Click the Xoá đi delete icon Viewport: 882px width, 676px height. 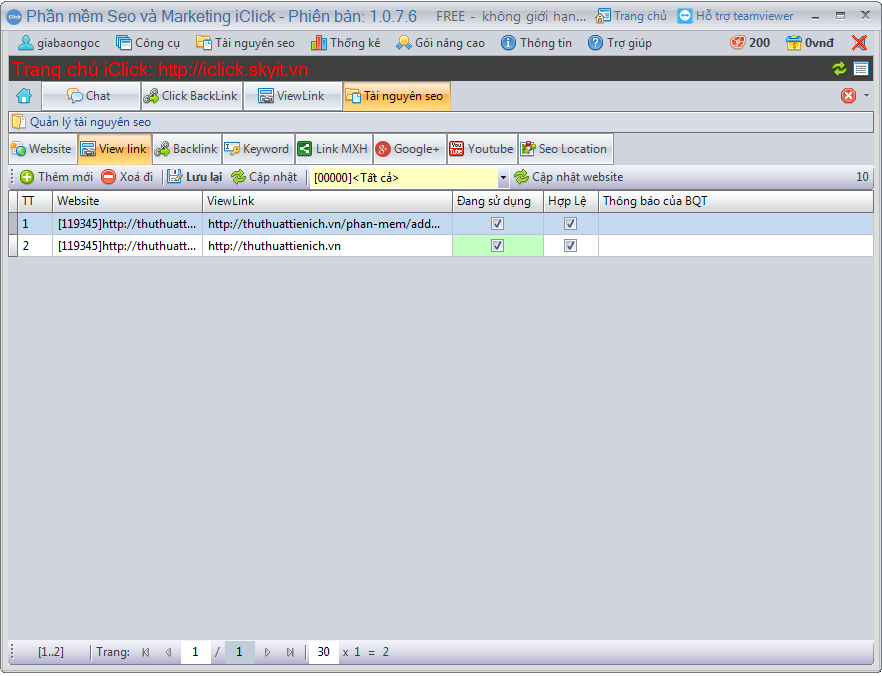click(108, 177)
